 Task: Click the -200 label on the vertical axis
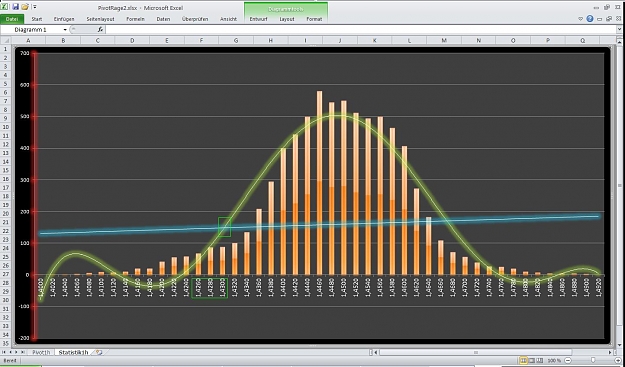(x=24, y=338)
